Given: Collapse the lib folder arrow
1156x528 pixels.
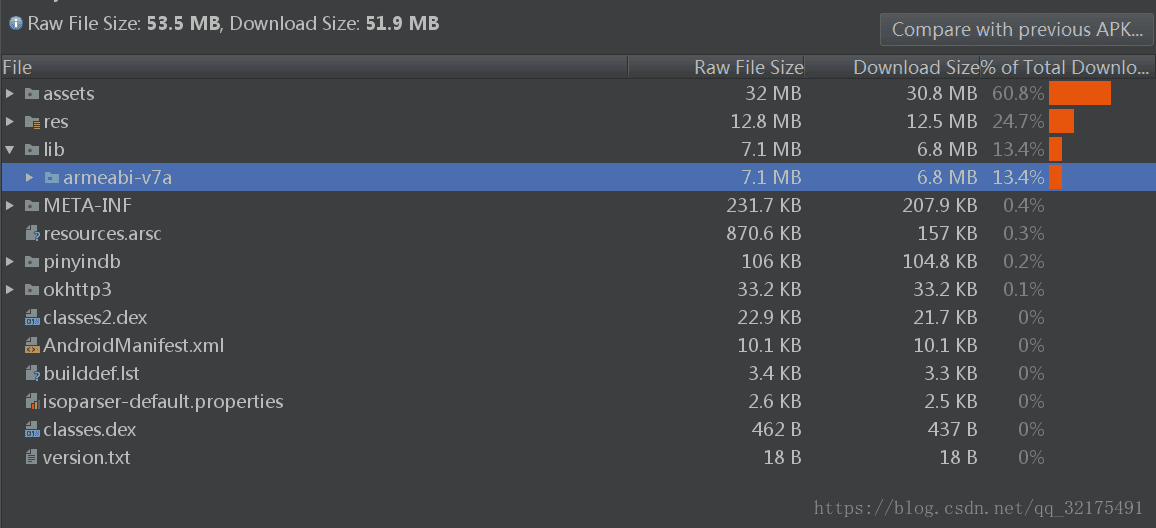Looking at the screenshot, I should (10, 150).
